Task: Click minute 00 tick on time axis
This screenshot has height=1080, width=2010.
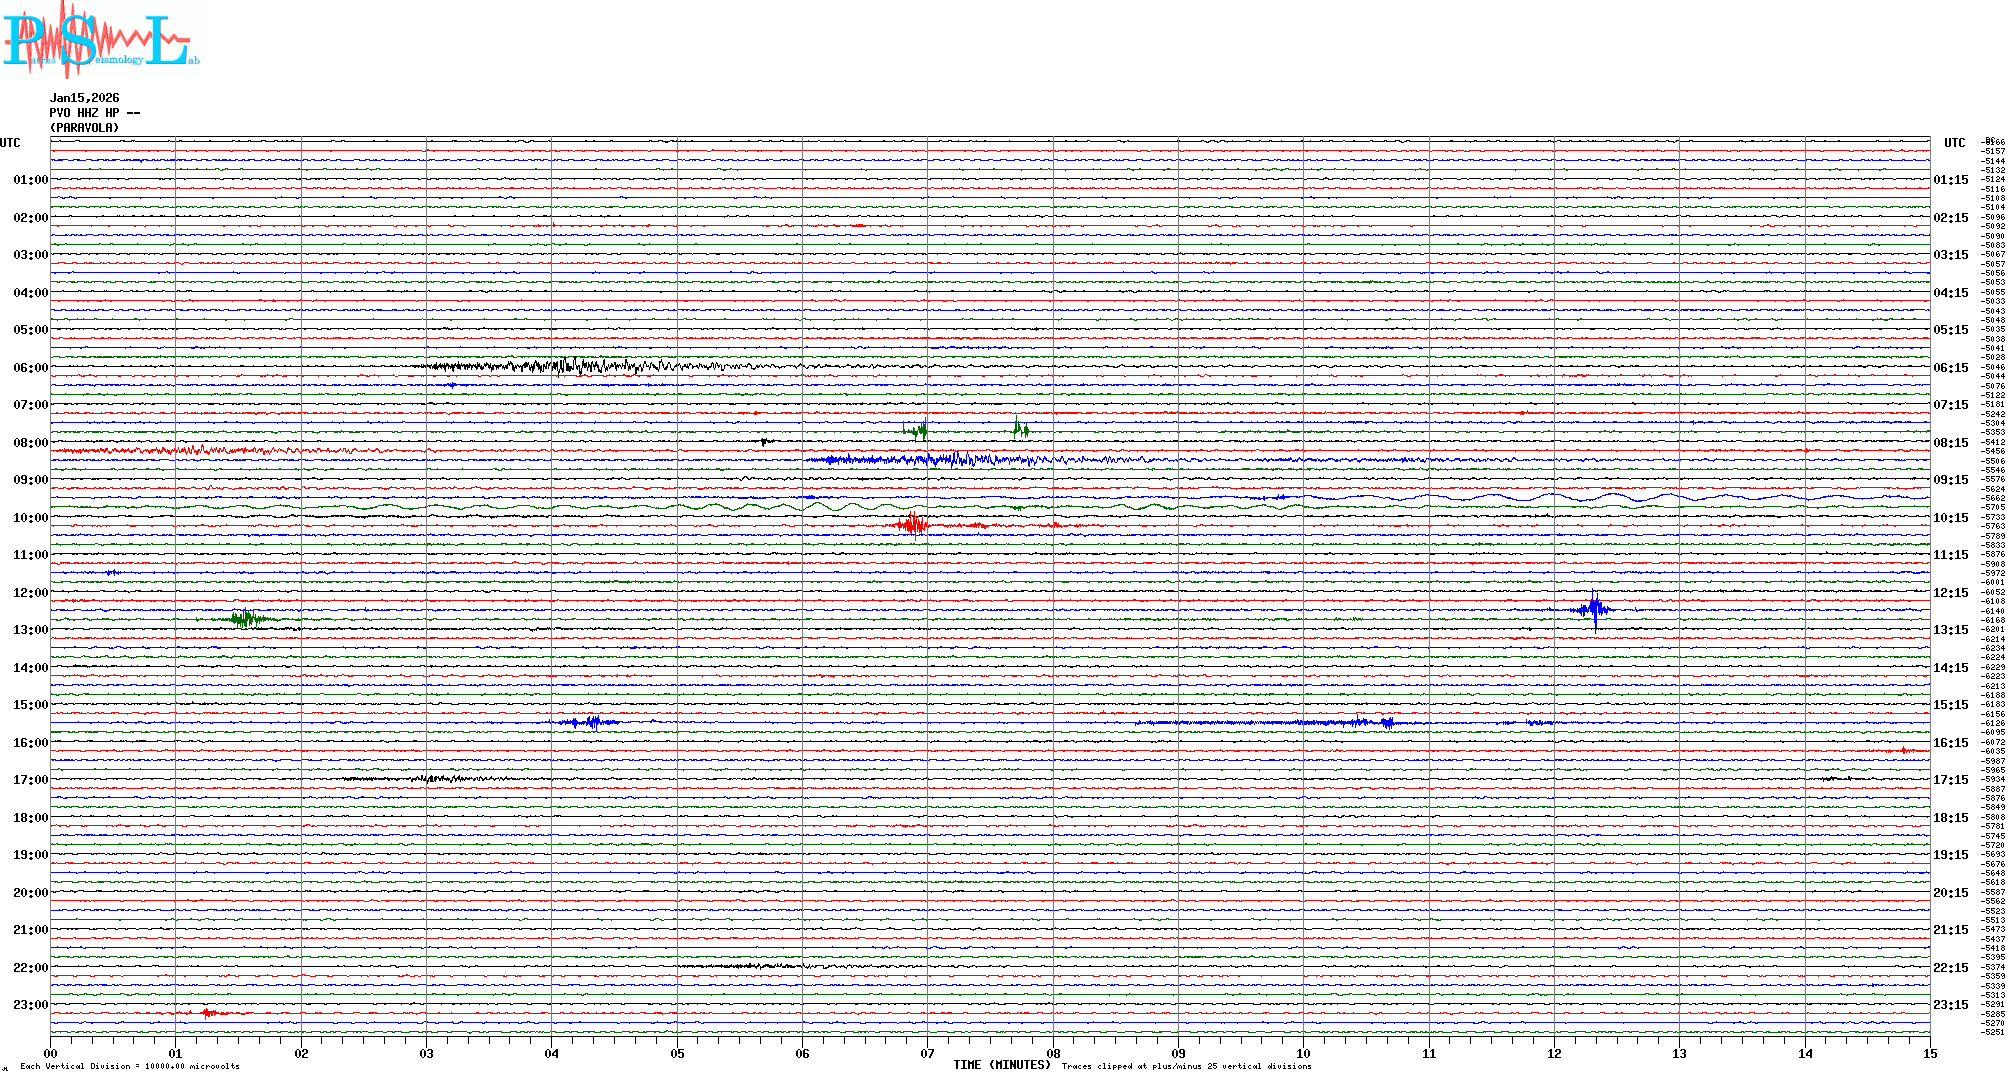Action: (x=51, y=1053)
